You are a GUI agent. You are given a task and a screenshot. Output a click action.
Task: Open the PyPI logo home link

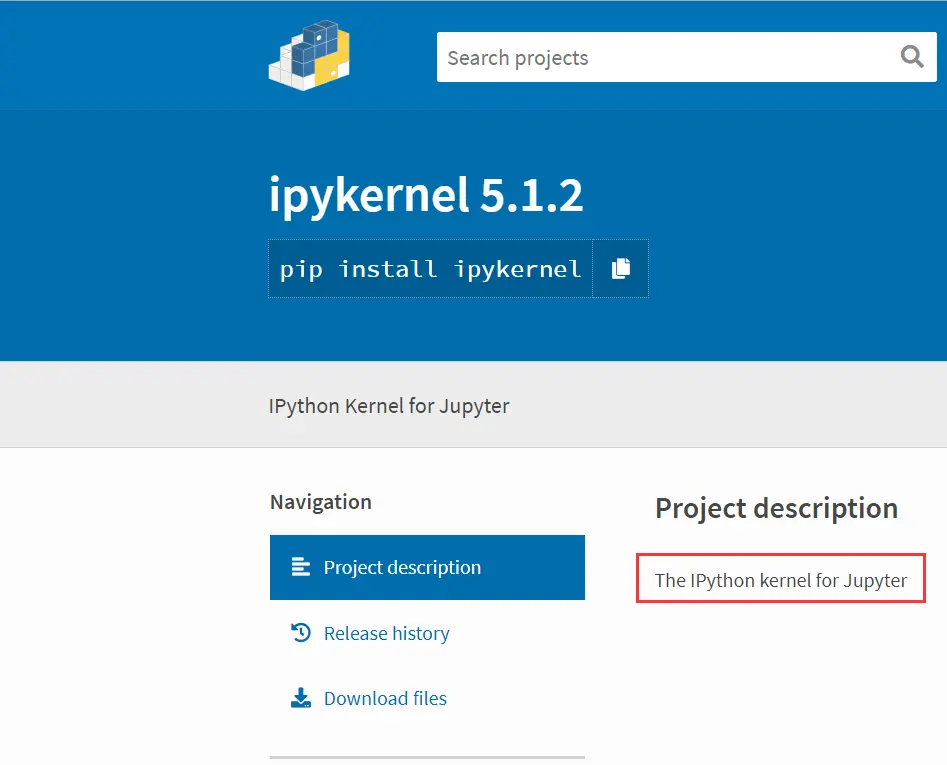point(309,56)
